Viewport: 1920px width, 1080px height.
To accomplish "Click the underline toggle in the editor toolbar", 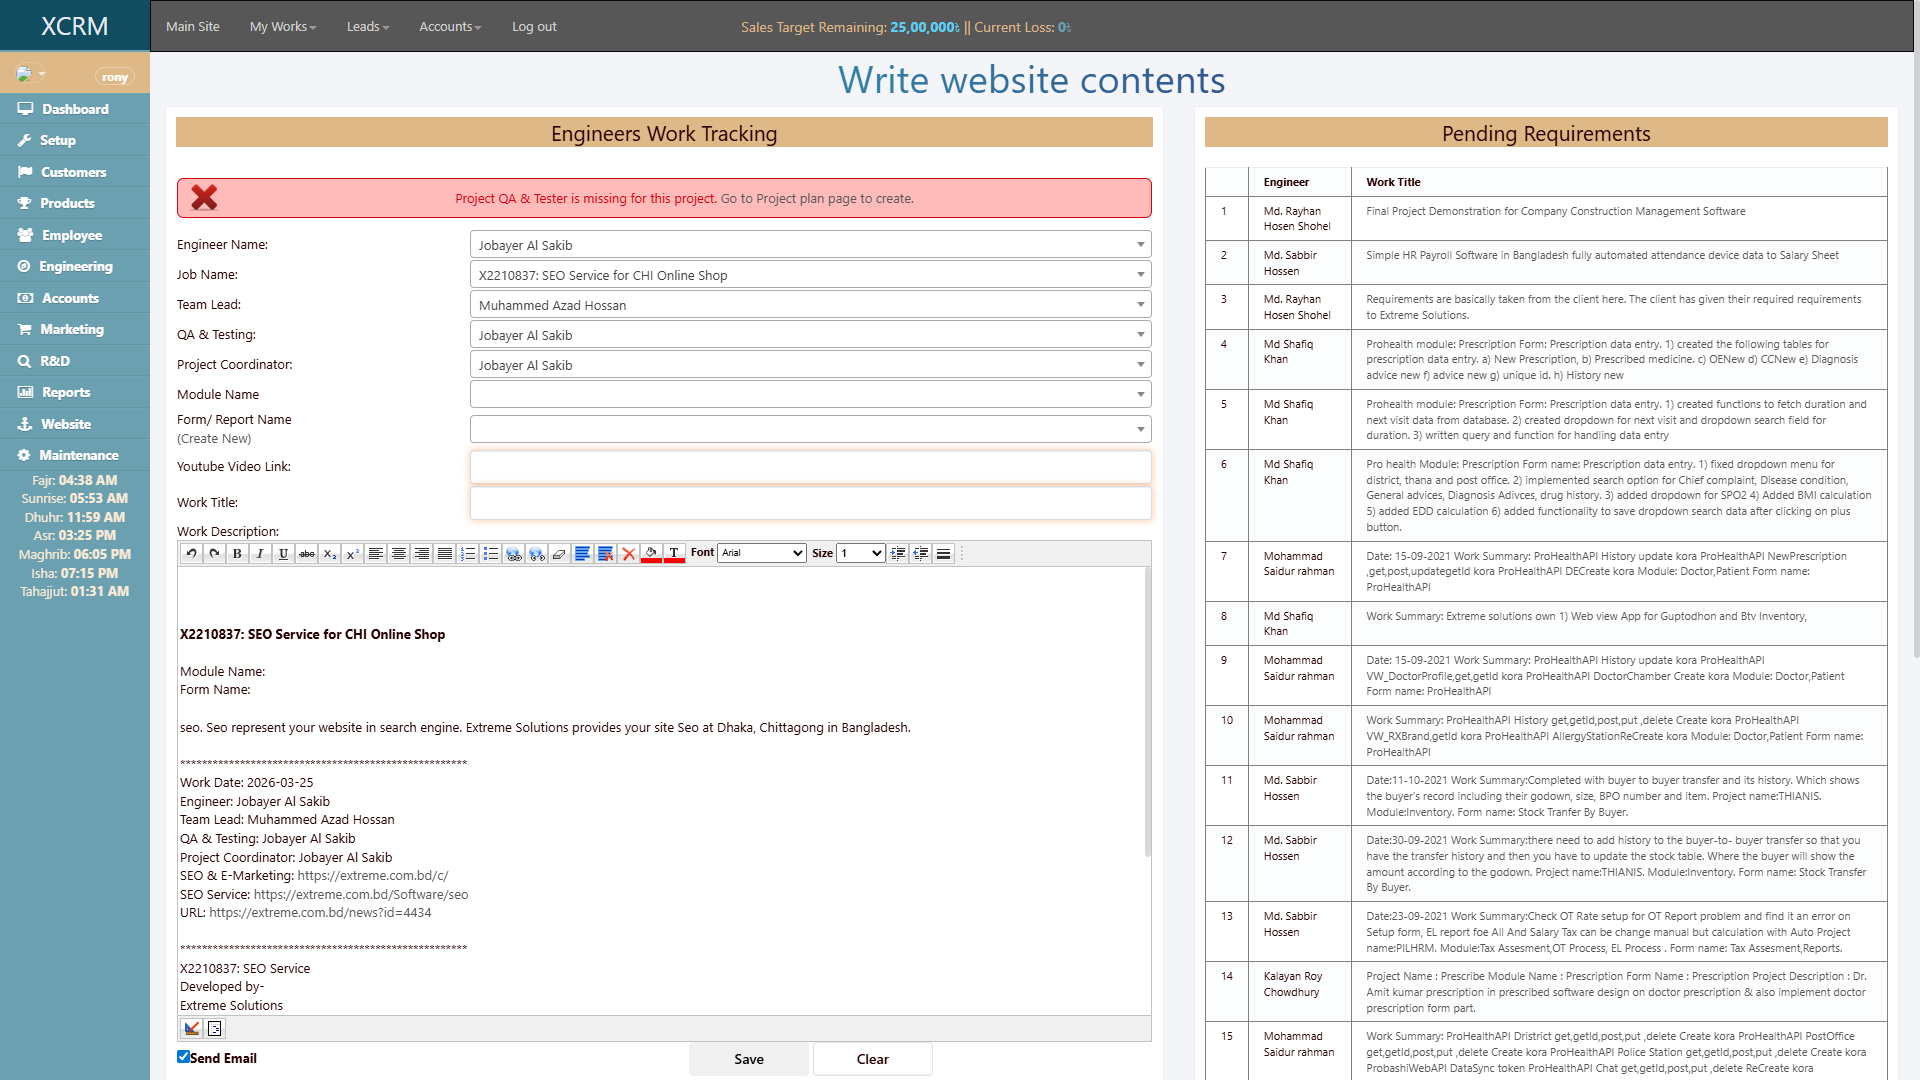I will tap(283, 553).
